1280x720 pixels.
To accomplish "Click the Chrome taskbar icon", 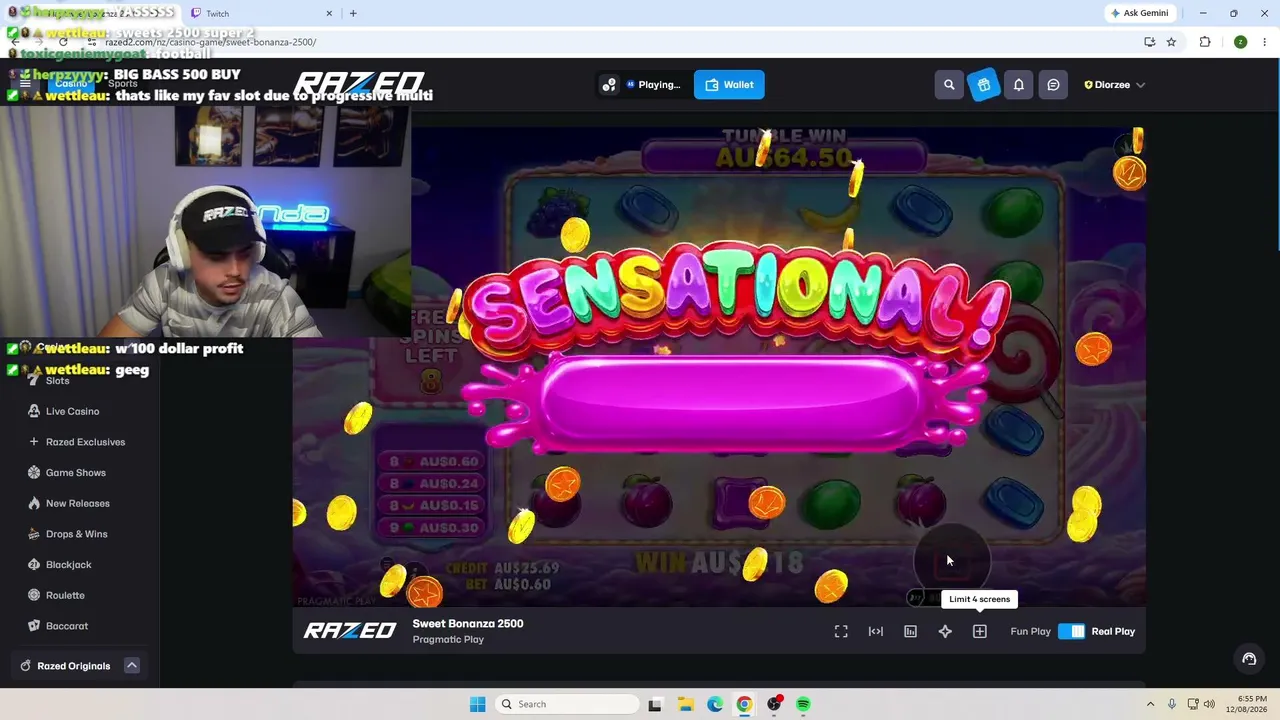I will (x=744, y=704).
